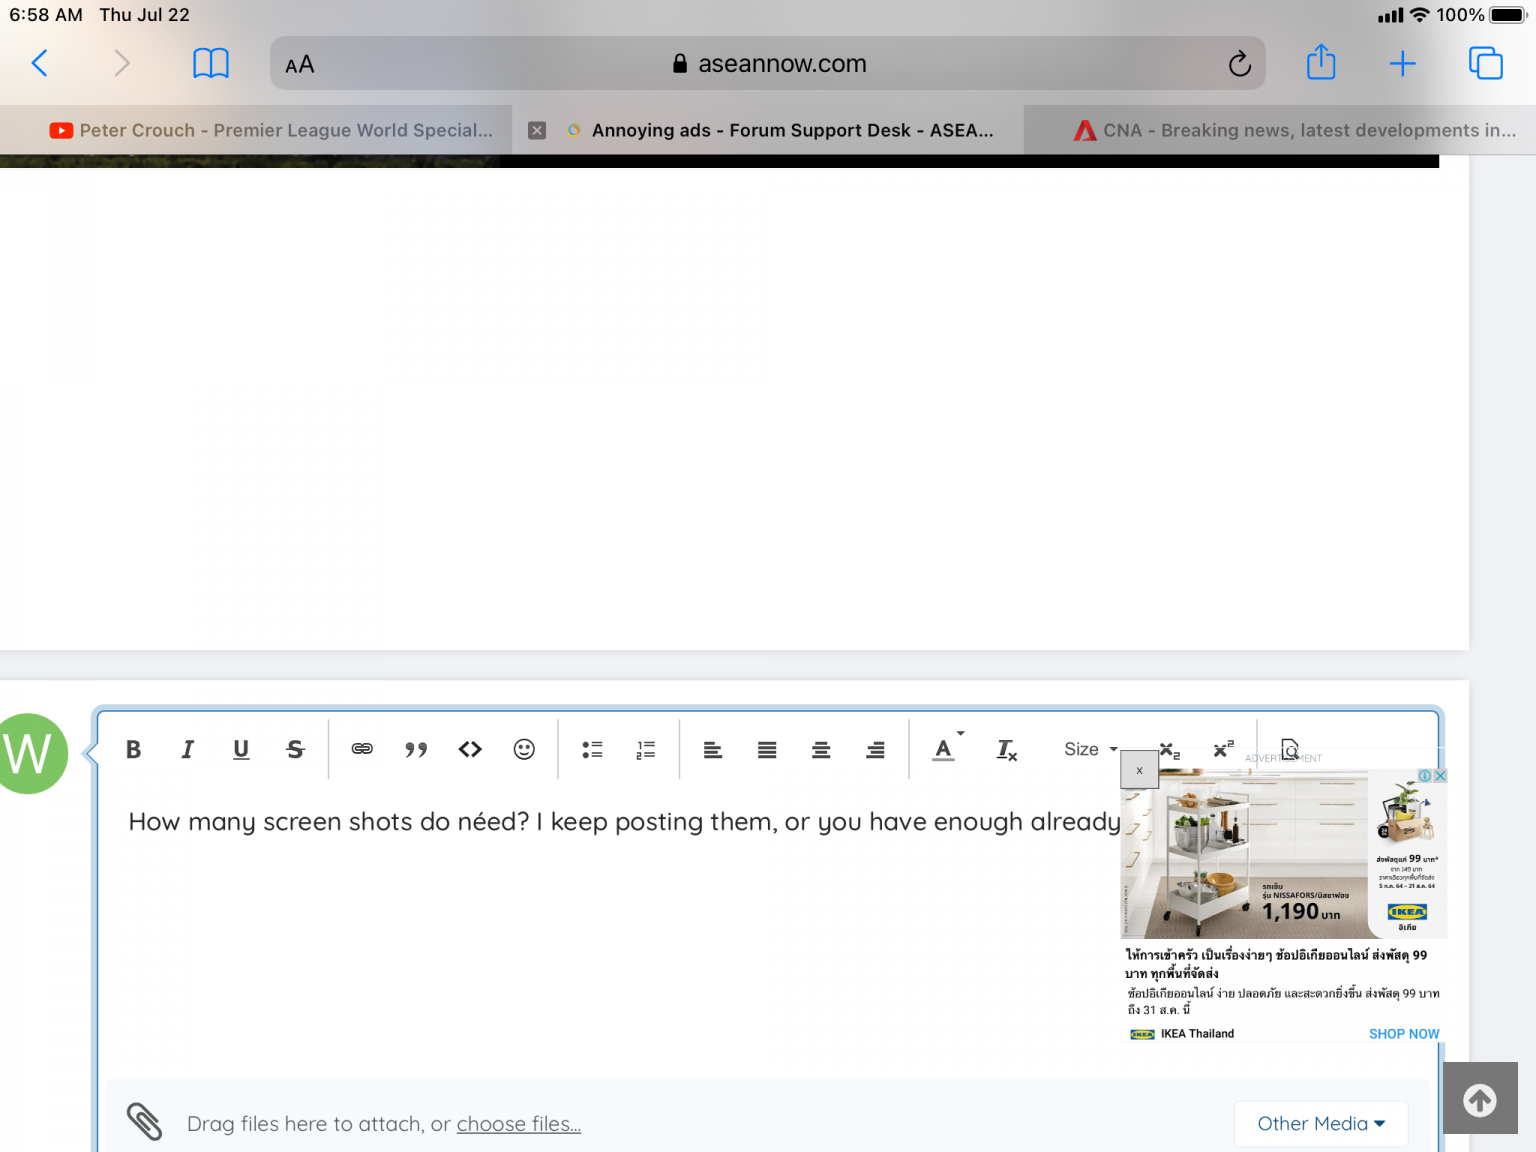
Task: Follow the choose files link
Action: pos(518,1123)
